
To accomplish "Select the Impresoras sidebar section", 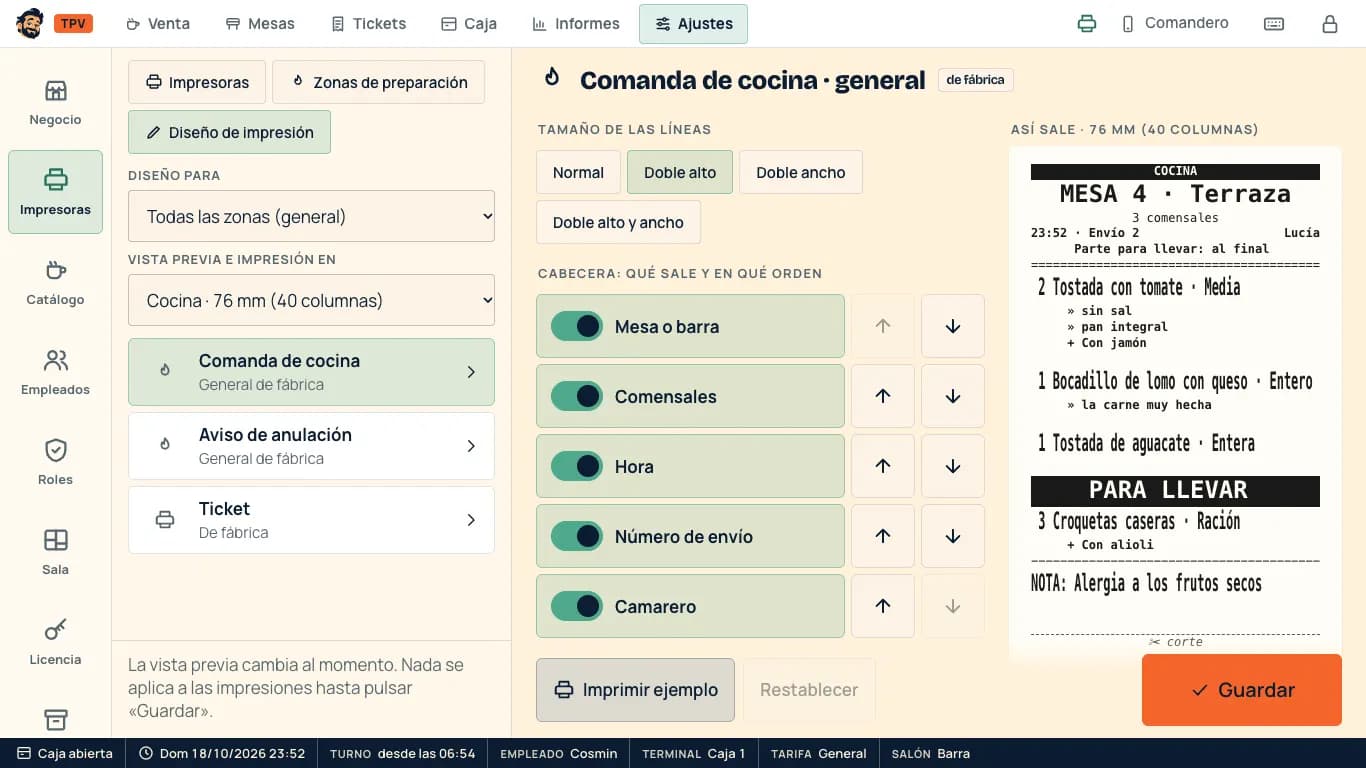I will [x=55, y=192].
